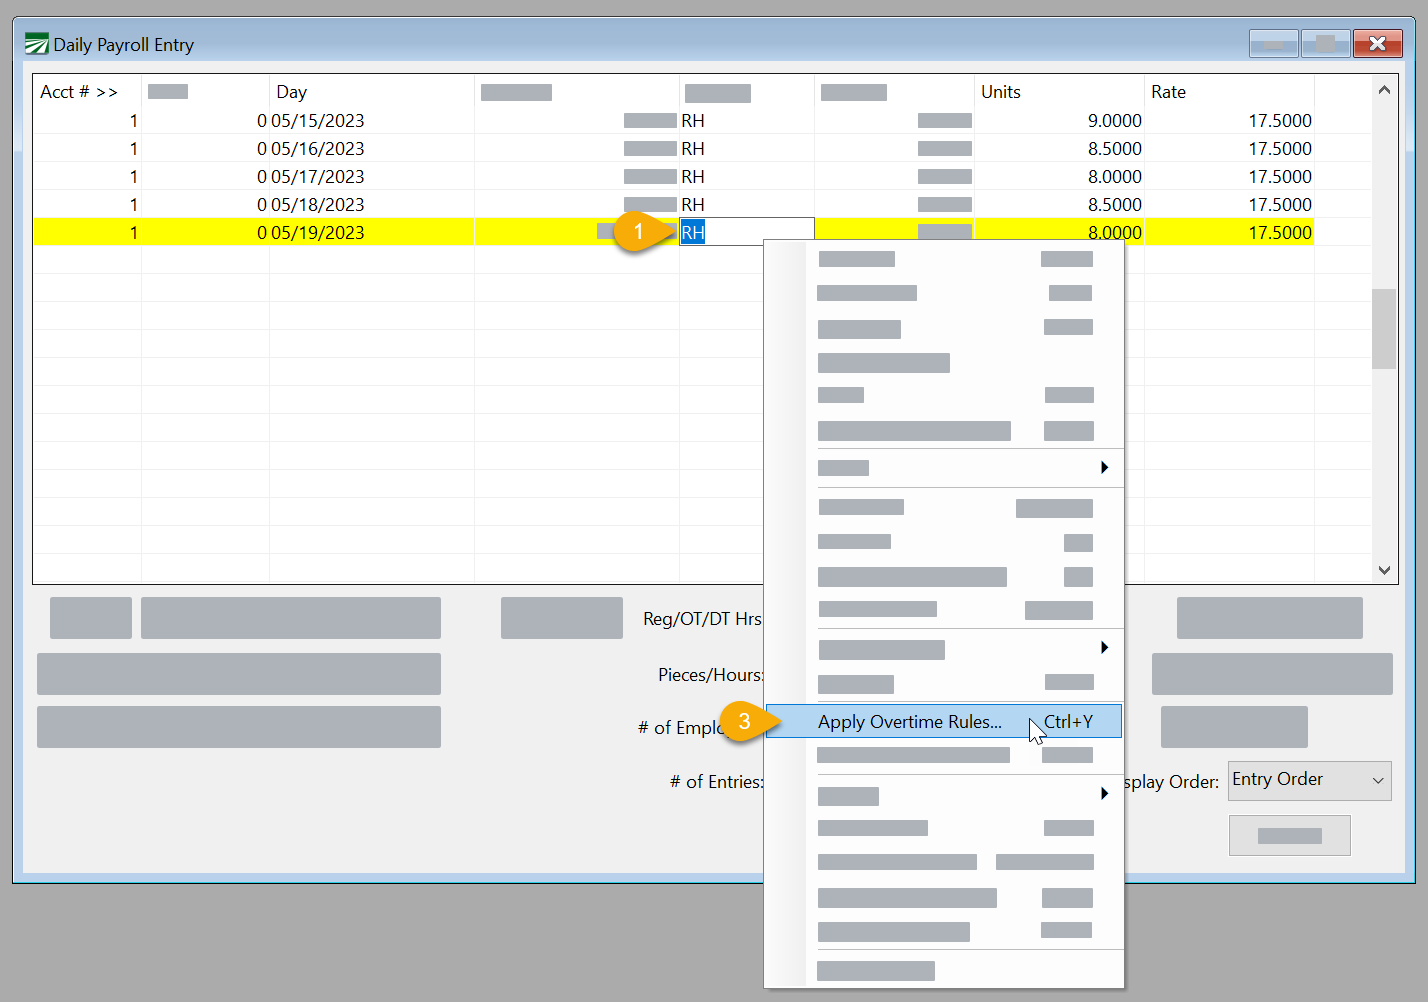Expand the bottommost submenu arrow in context menu
The image size is (1428, 1002).
point(1104,793)
